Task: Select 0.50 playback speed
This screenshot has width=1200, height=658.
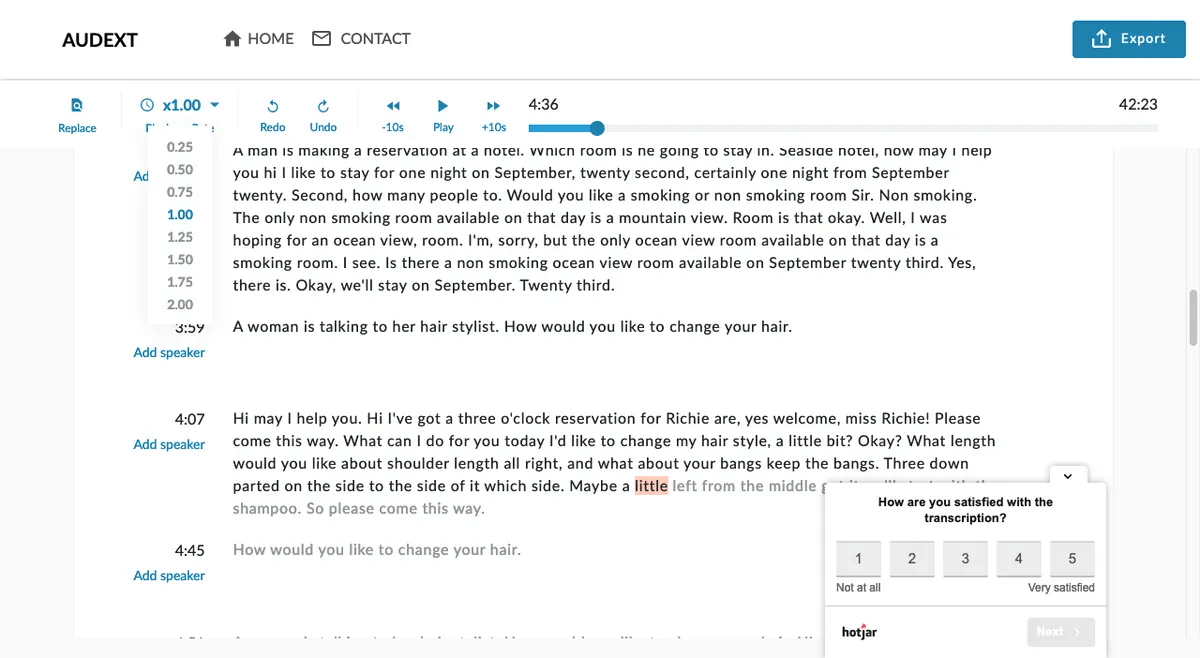Action: tap(180, 170)
